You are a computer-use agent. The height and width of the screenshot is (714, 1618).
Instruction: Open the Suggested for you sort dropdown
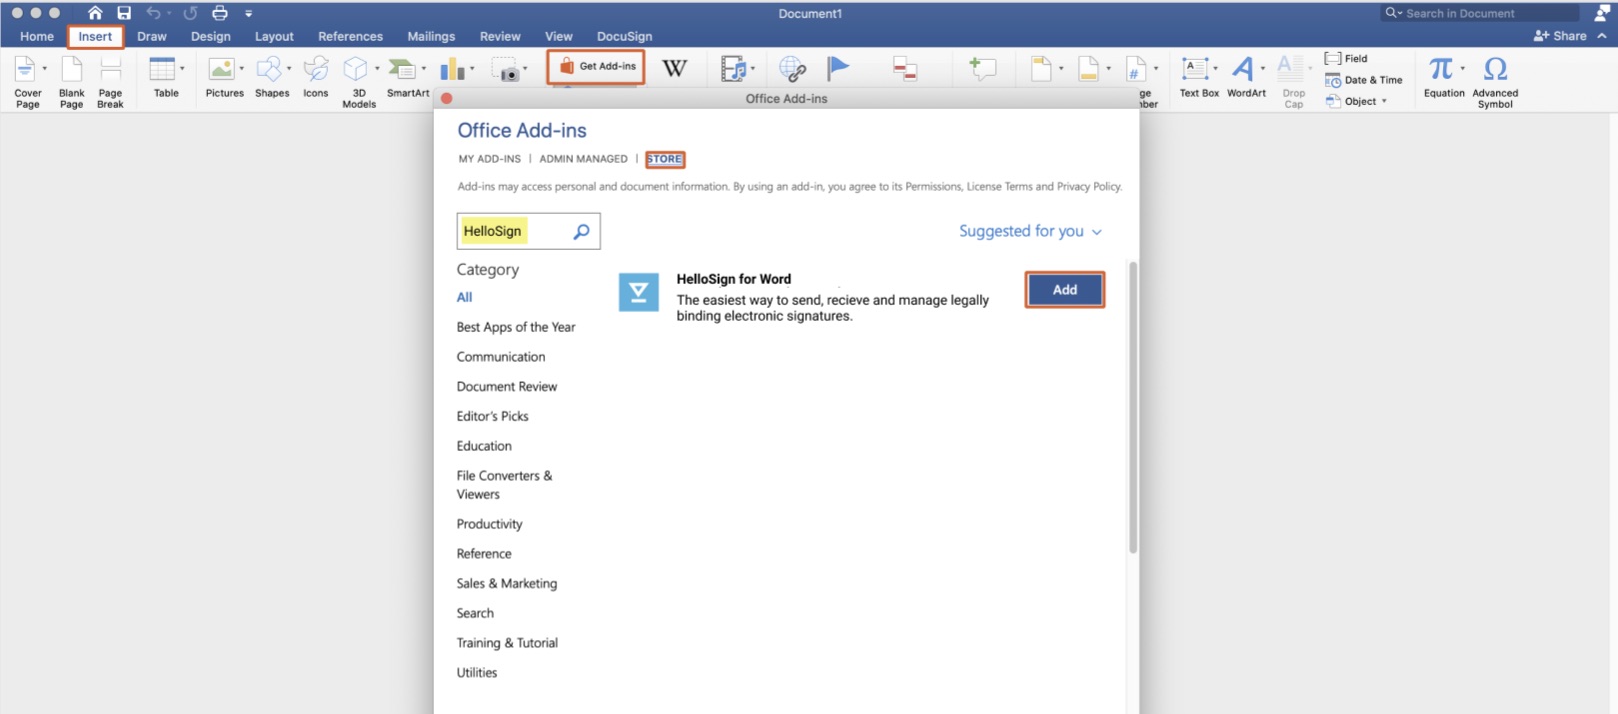click(x=1030, y=231)
